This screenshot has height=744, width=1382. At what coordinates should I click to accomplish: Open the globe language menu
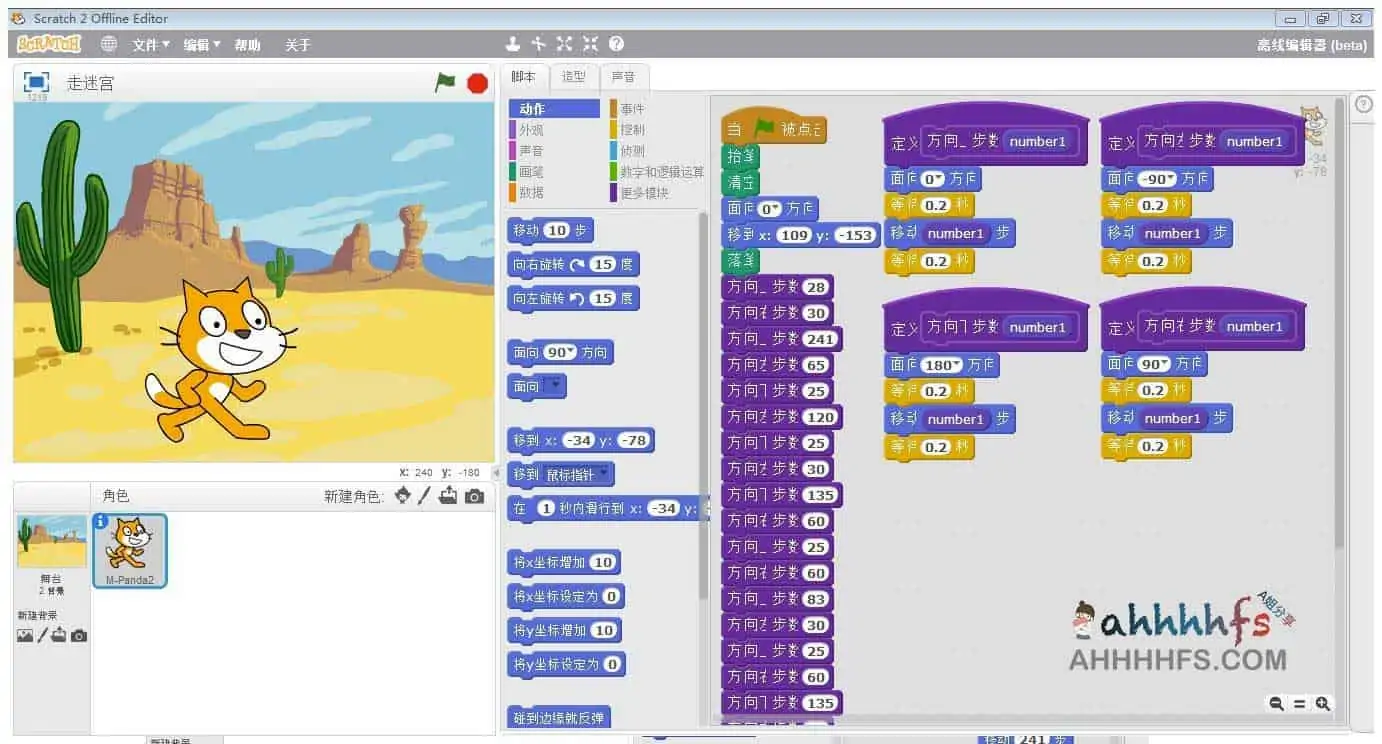(x=109, y=44)
